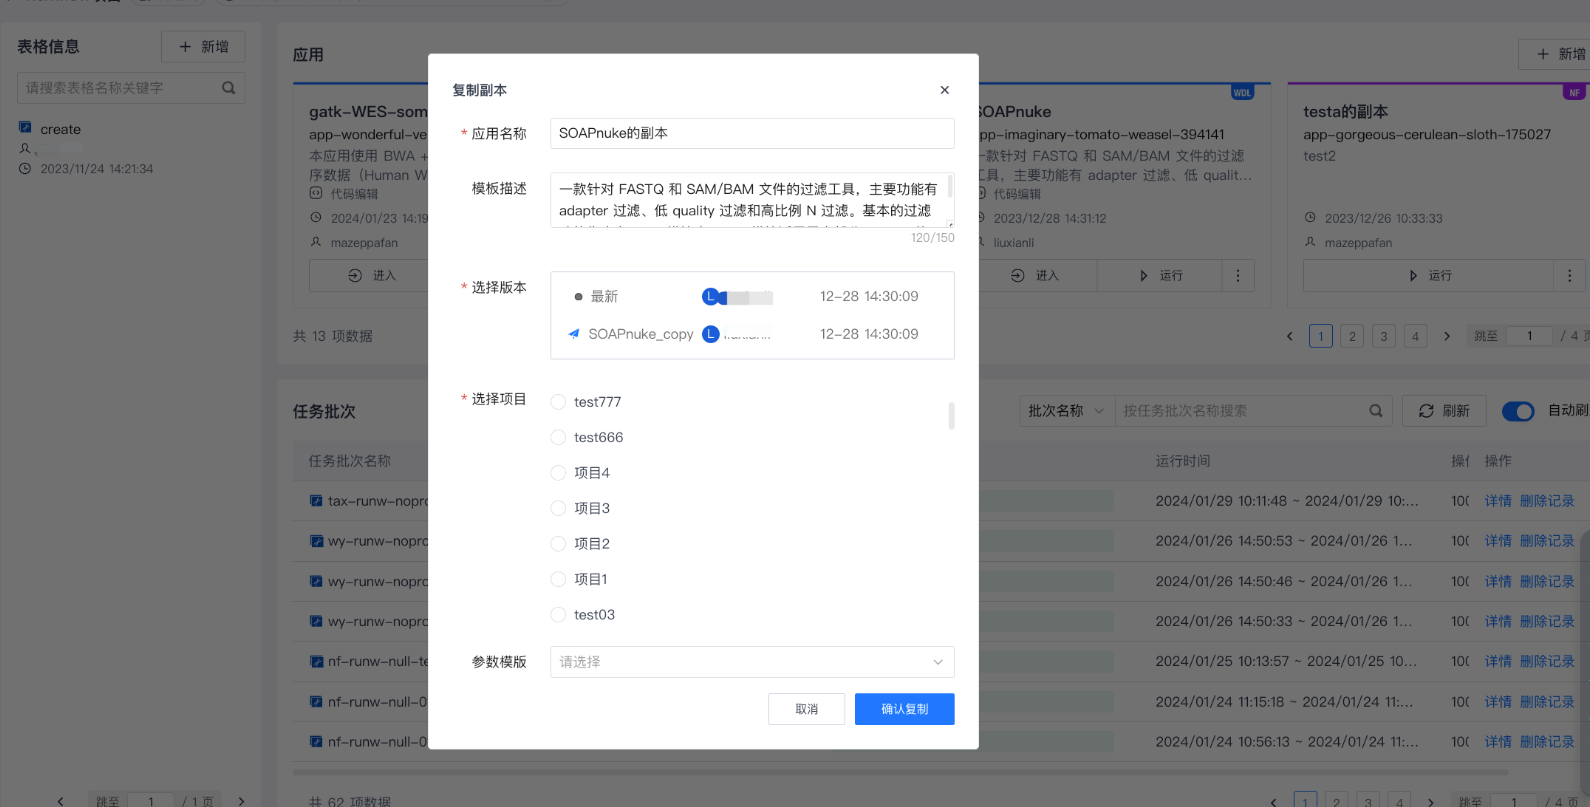Click the search icon in 表格信息 panel
The width and height of the screenshot is (1590, 807).
228,88
